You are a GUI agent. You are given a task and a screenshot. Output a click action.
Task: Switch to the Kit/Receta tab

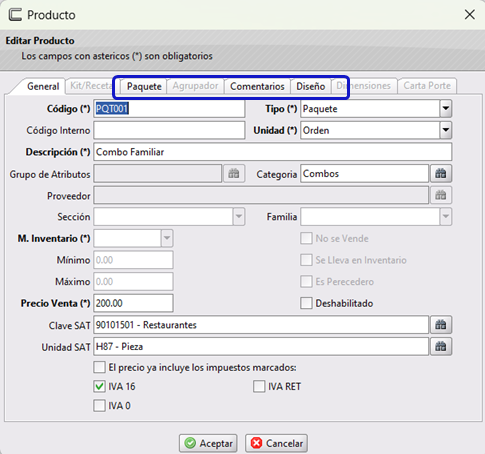pyautogui.click(x=91, y=86)
